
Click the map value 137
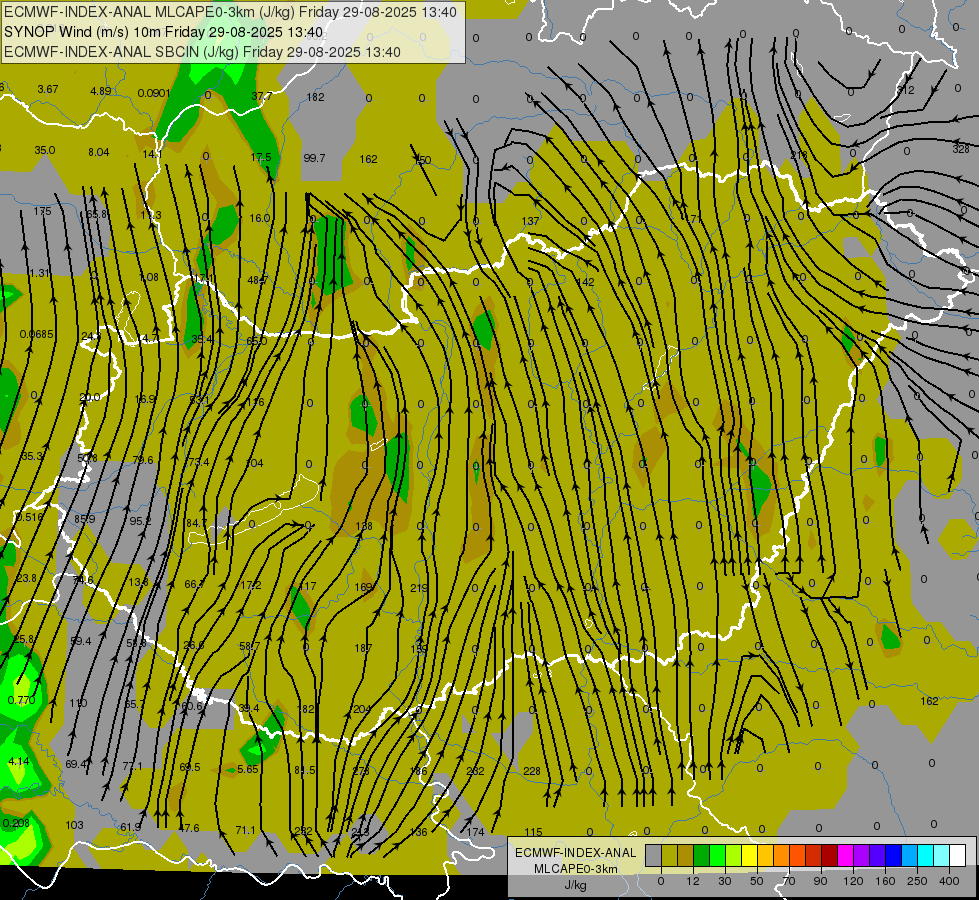(530, 221)
